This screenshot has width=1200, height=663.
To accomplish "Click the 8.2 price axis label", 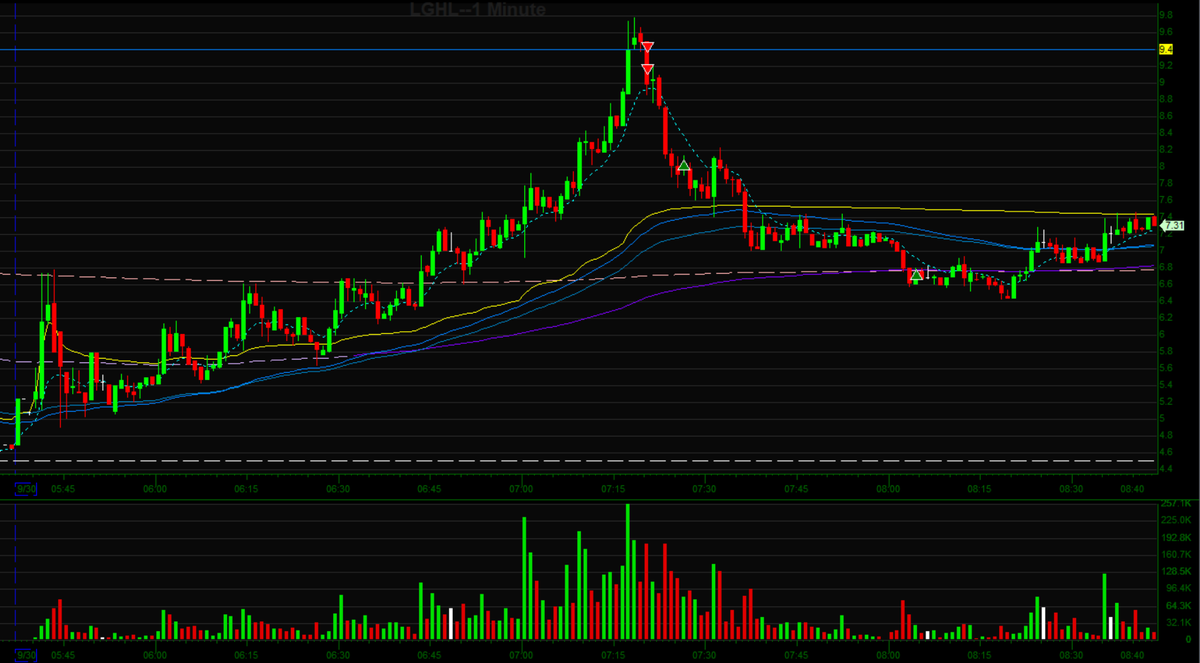I will (1166, 149).
